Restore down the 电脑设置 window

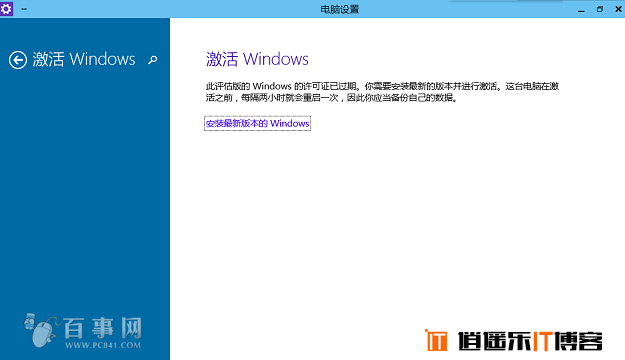click(600, 9)
